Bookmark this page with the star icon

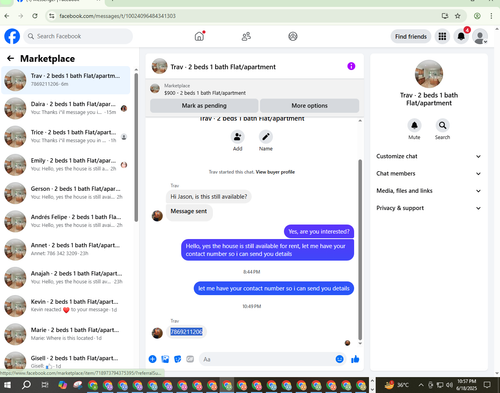(458, 16)
